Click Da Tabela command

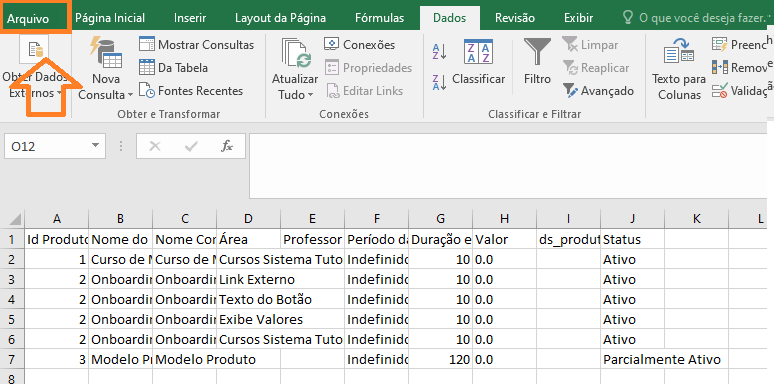coord(173,68)
